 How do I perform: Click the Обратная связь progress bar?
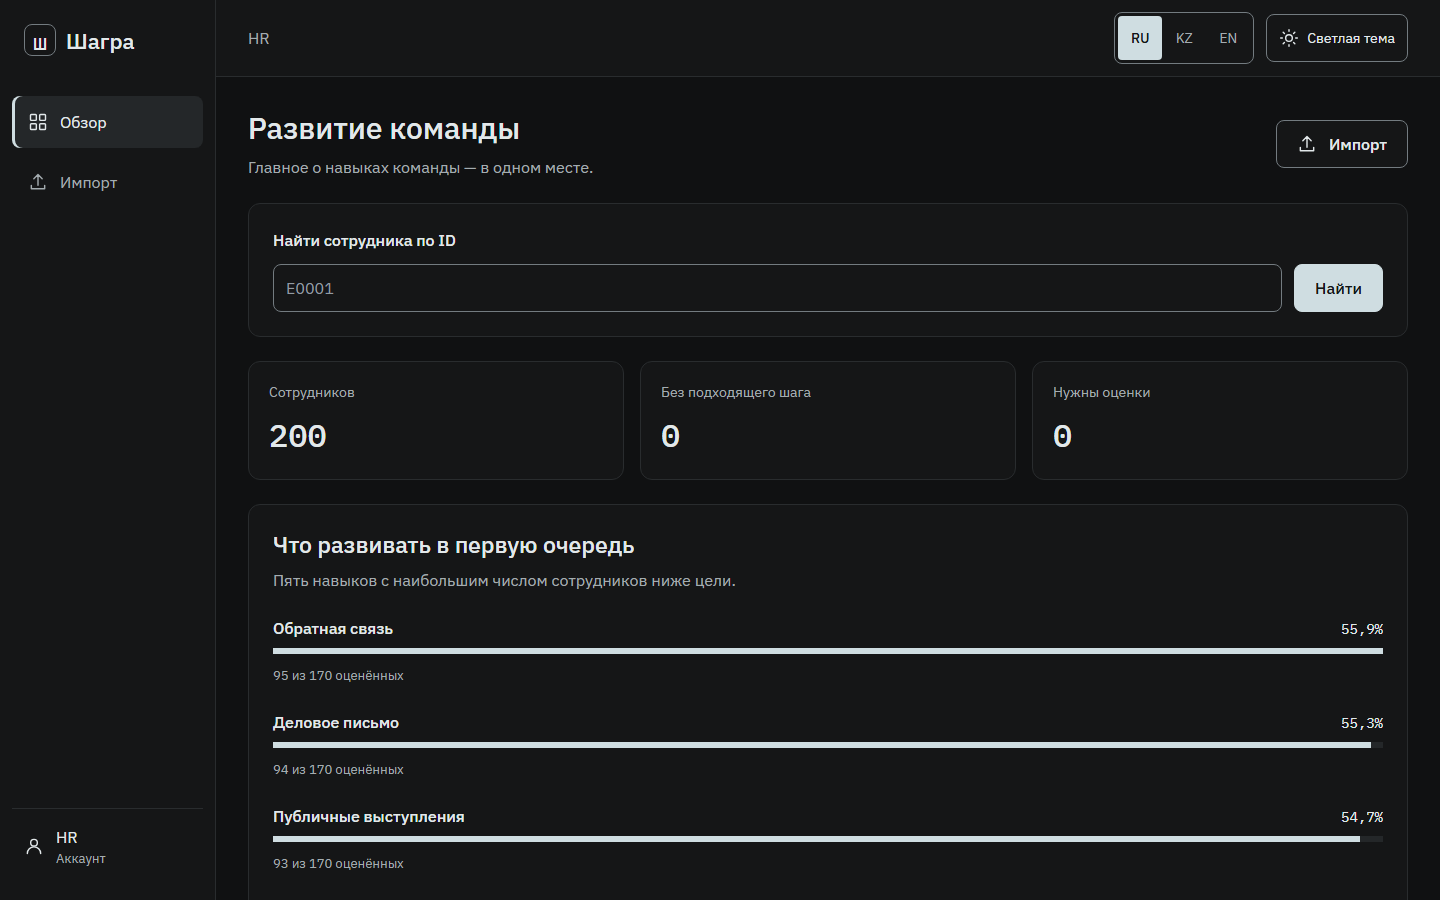(828, 651)
